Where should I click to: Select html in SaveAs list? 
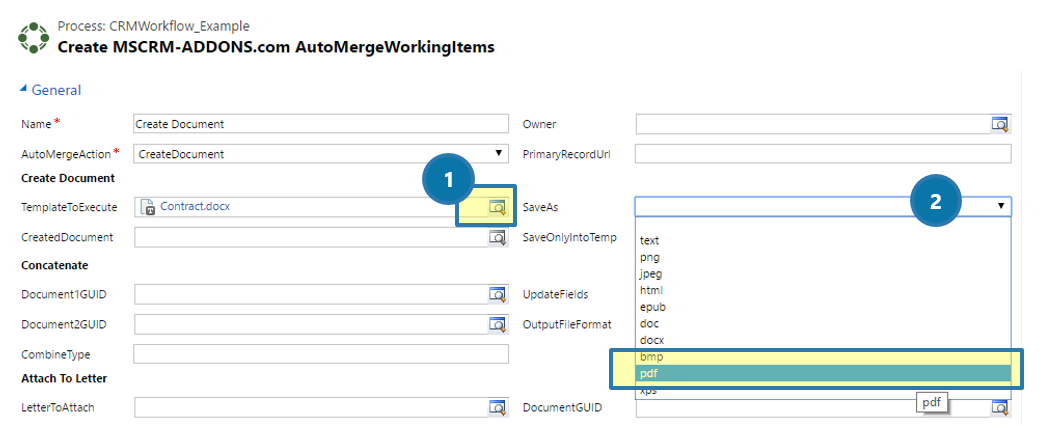(823, 290)
